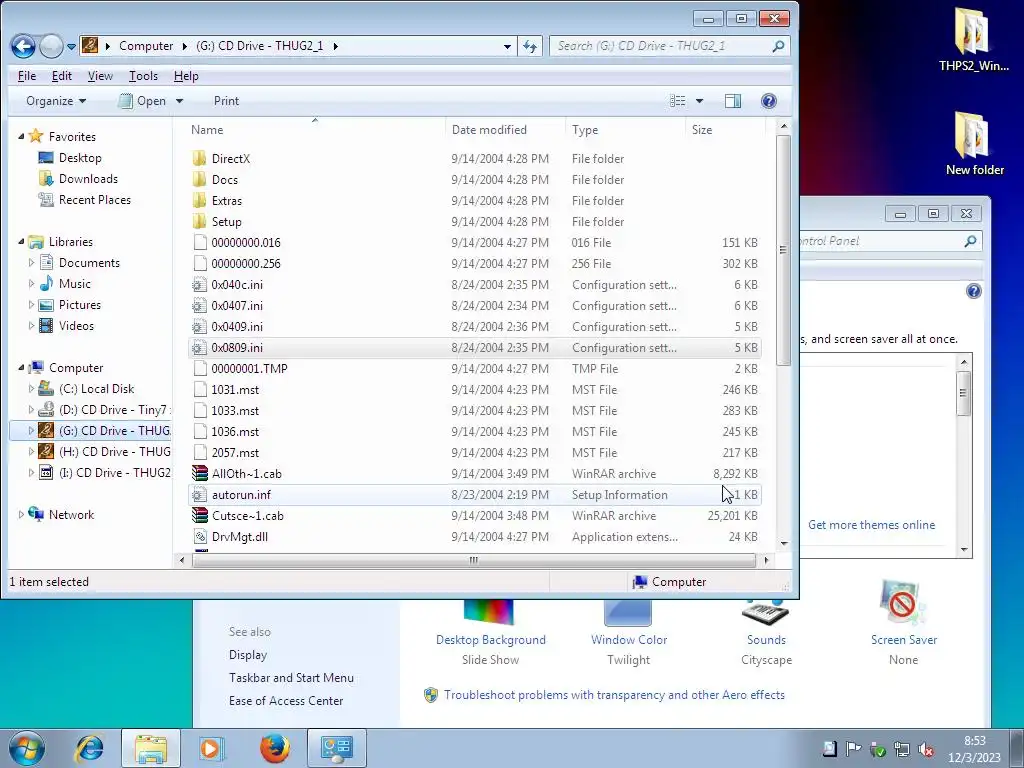The width and height of the screenshot is (1024, 768).
Task: Open the Help menu
Action: [x=186, y=76]
